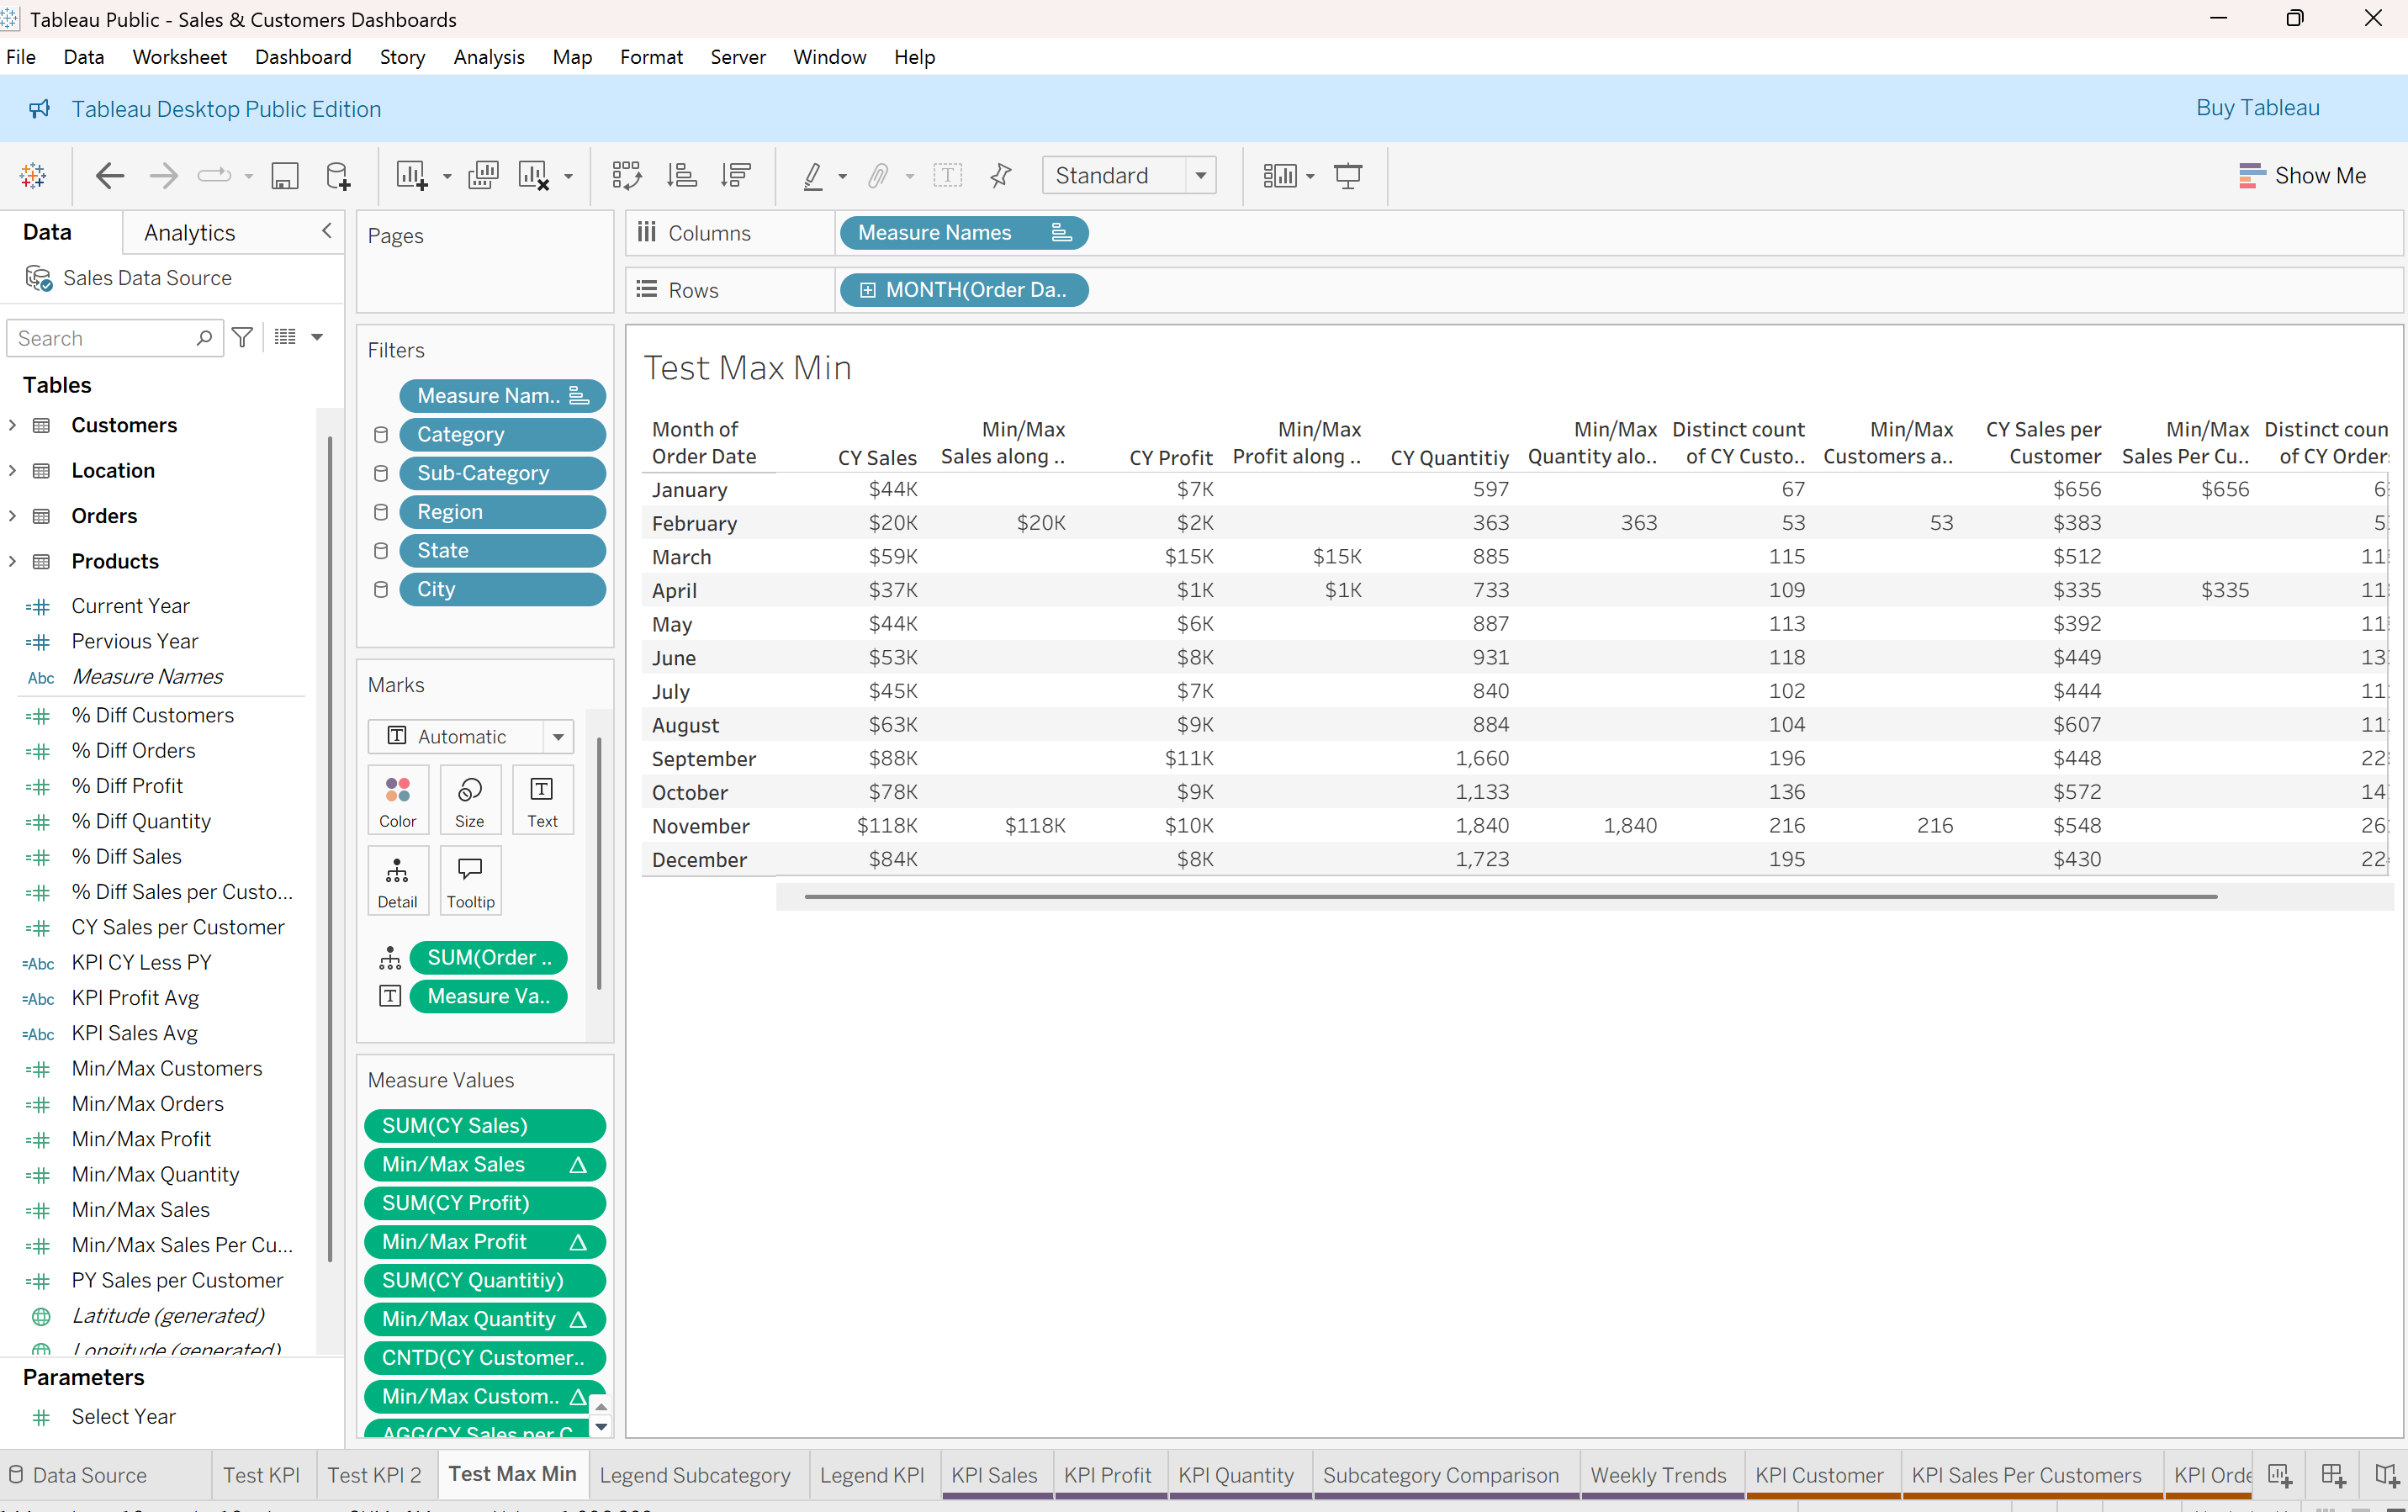Click the data pane field list scrollbar
Image resolution: width=2408 pixels, height=1512 pixels.
tap(330, 850)
